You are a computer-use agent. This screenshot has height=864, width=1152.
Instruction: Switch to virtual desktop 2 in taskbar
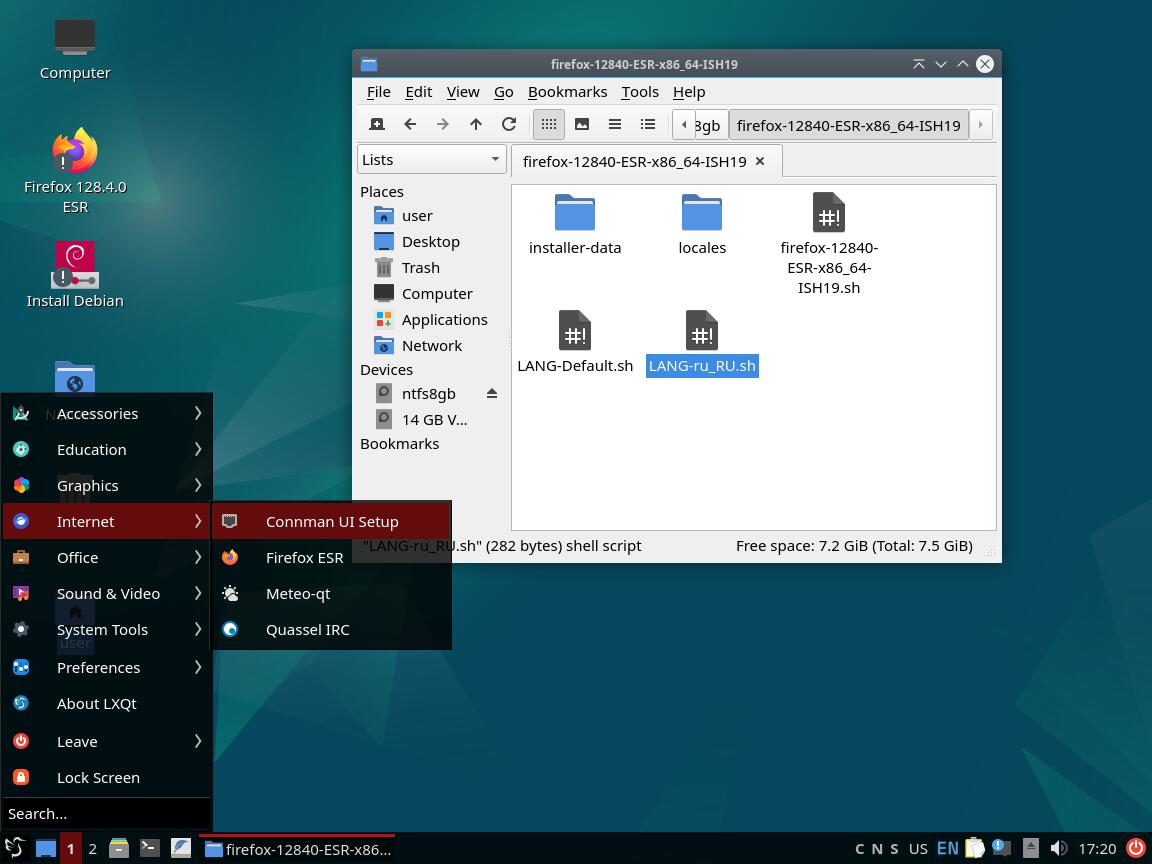click(x=92, y=849)
